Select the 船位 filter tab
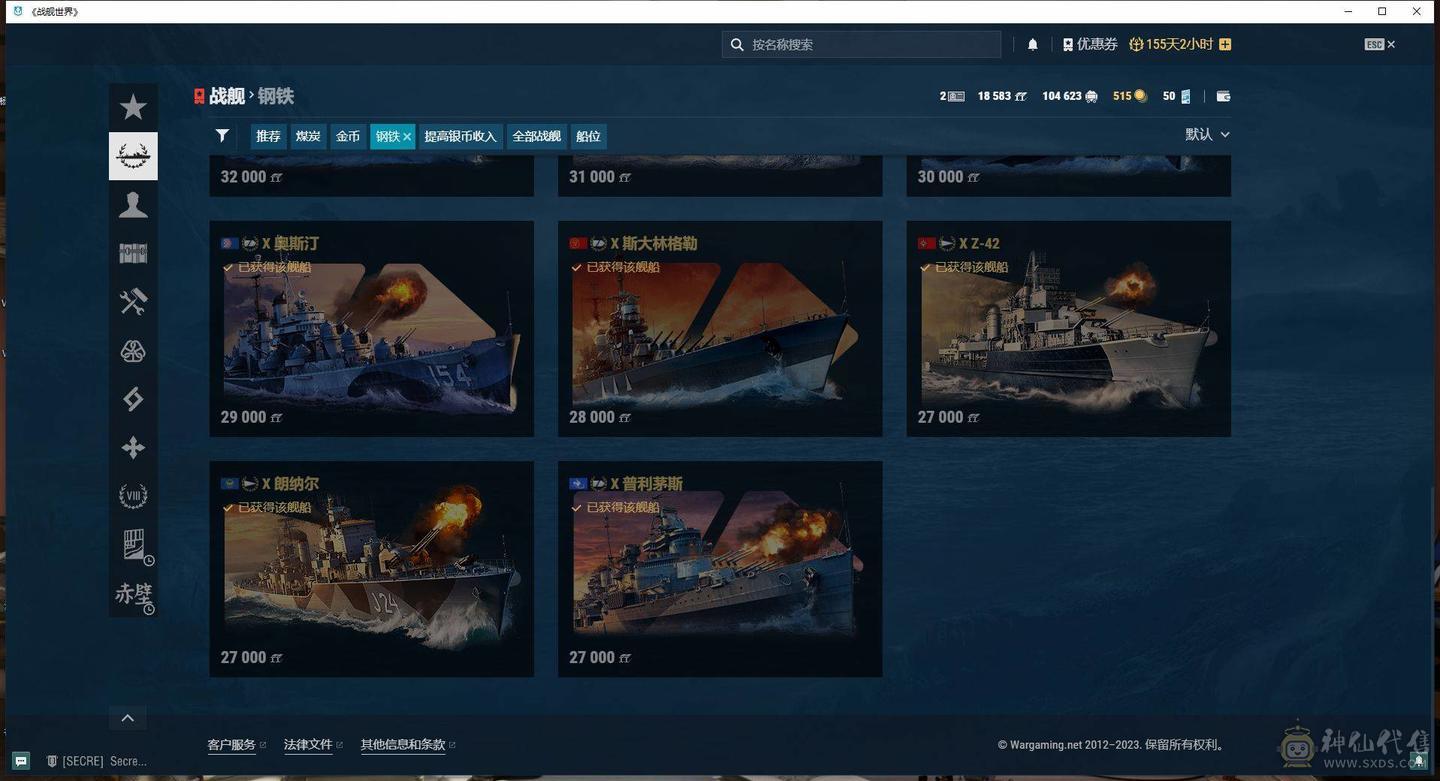The image size is (1440, 781). (589, 136)
